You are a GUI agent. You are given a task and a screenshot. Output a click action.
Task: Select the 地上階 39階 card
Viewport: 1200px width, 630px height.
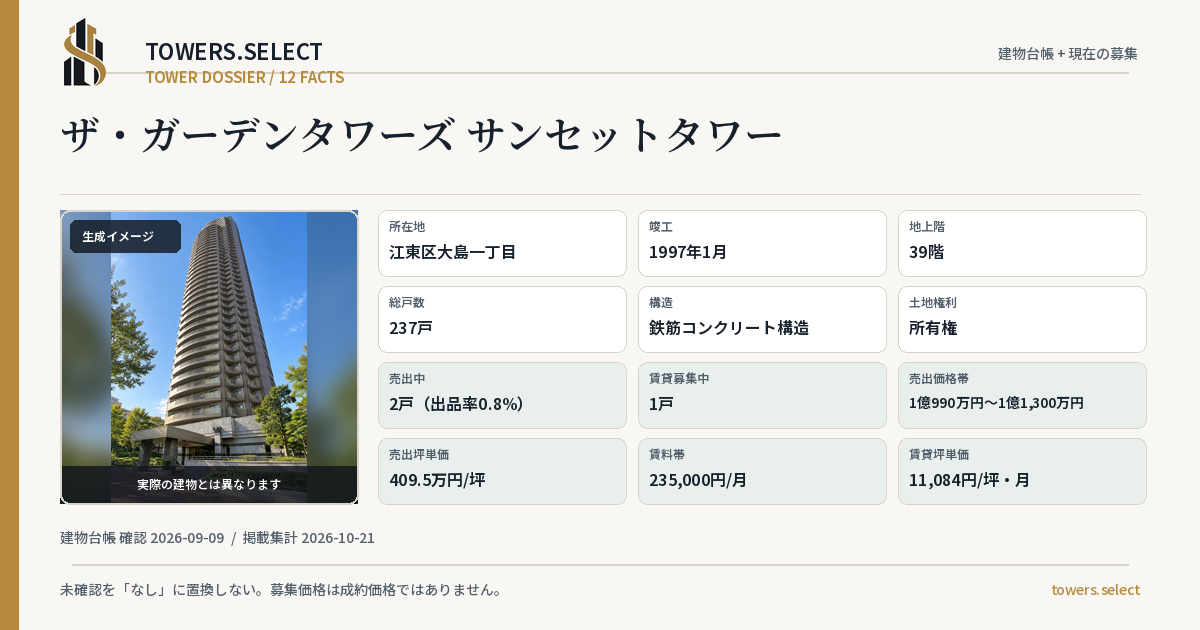[1022, 243]
